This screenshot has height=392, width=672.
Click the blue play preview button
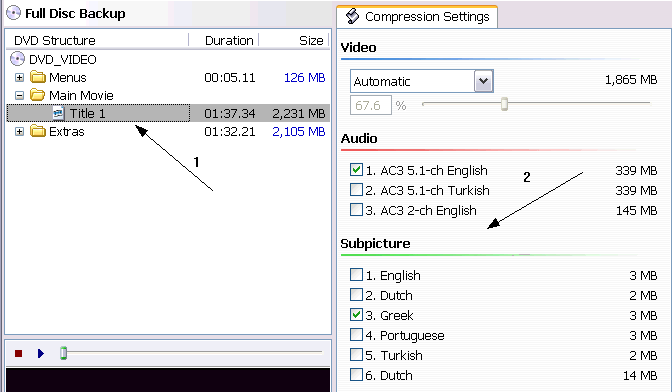click(x=41, y=353)
